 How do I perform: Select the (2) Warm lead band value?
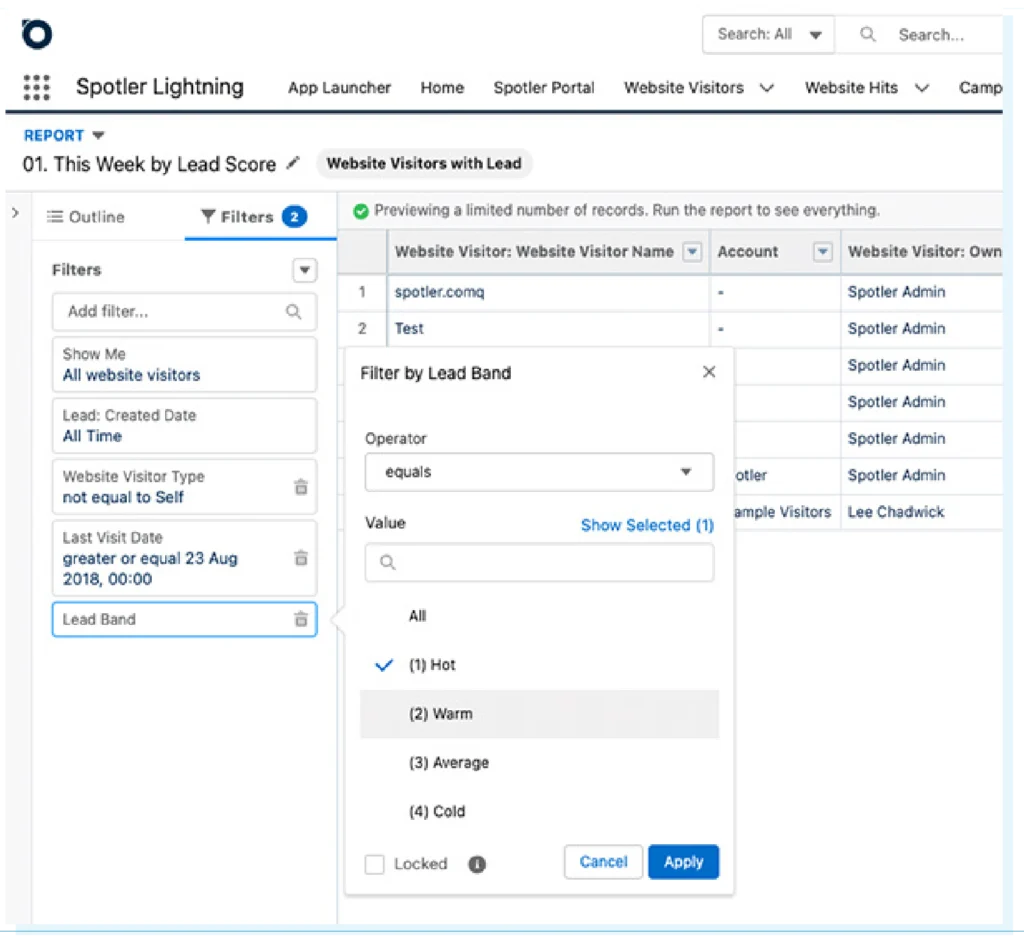tap(440, 713)
